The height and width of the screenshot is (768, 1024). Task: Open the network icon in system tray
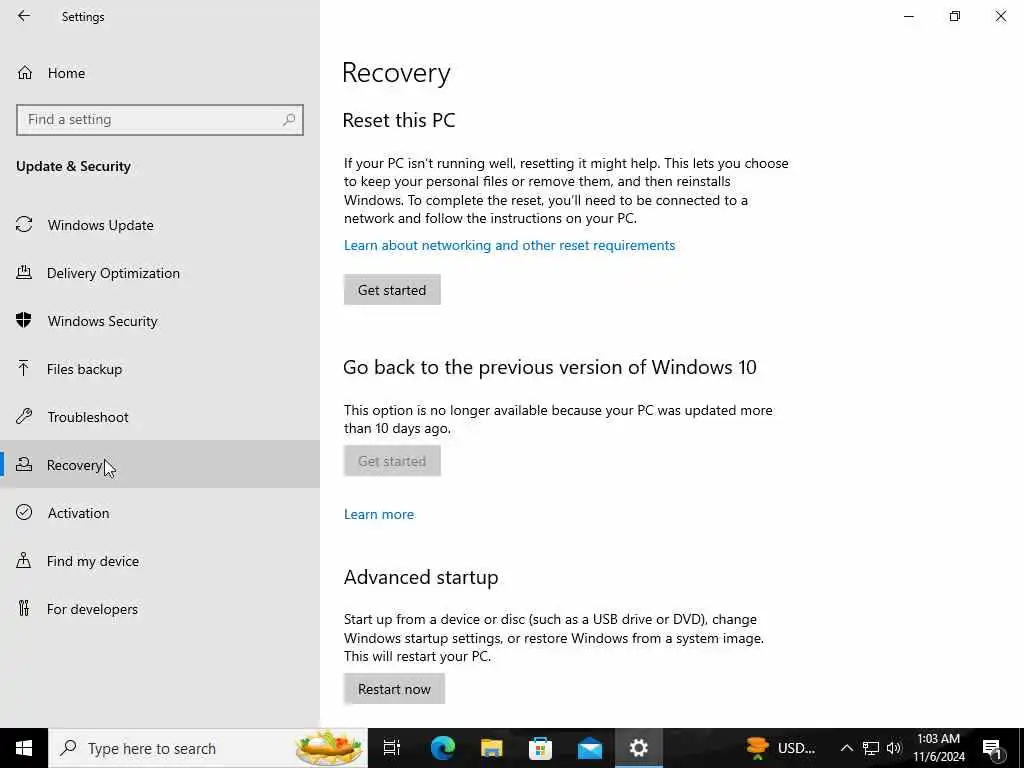click(x=871, y=748)
